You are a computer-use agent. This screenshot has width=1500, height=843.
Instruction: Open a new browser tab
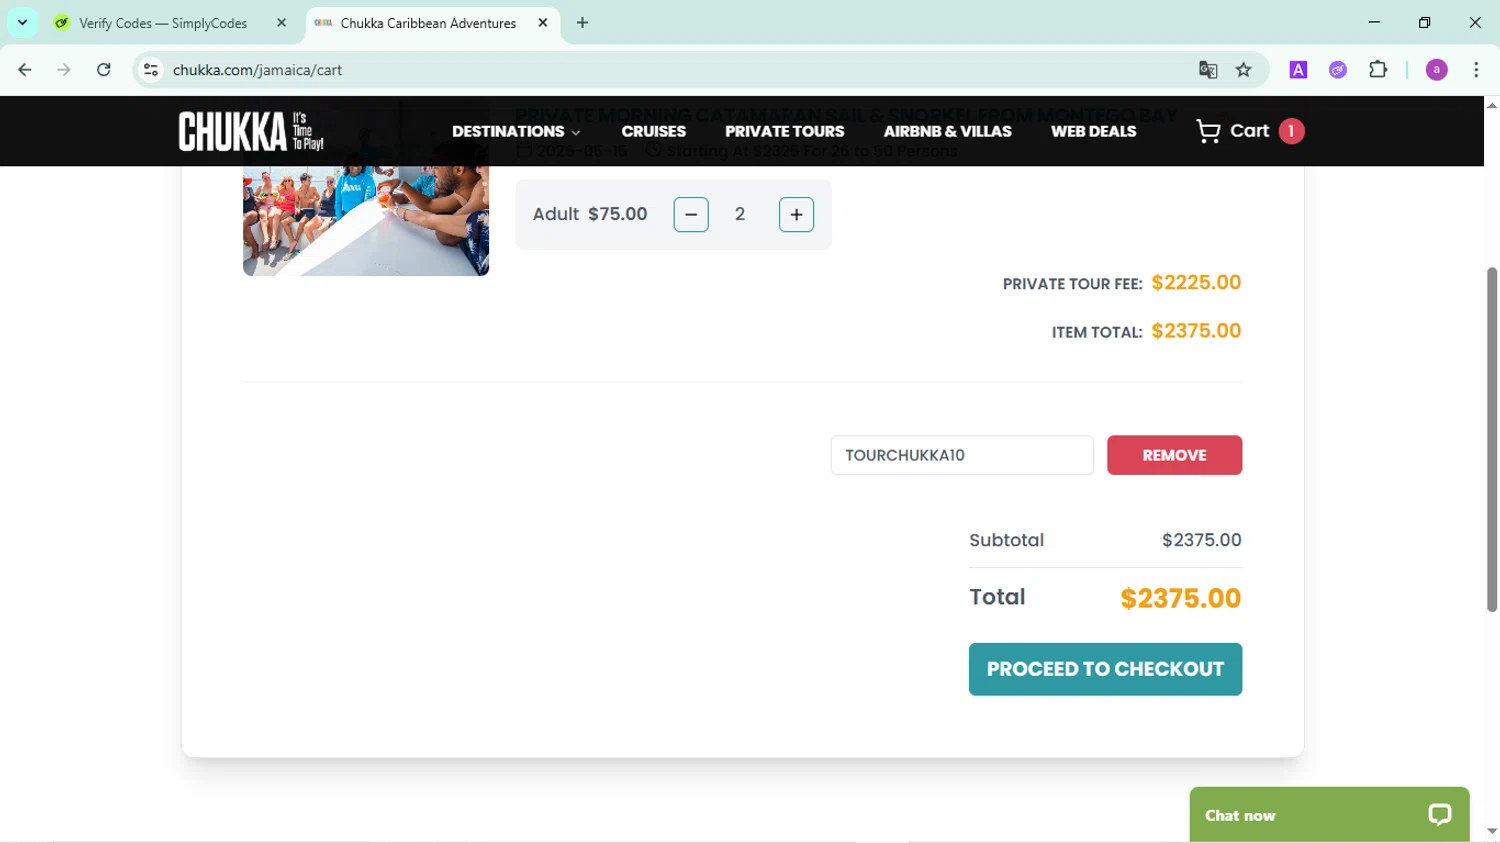[x=583, y=22]
